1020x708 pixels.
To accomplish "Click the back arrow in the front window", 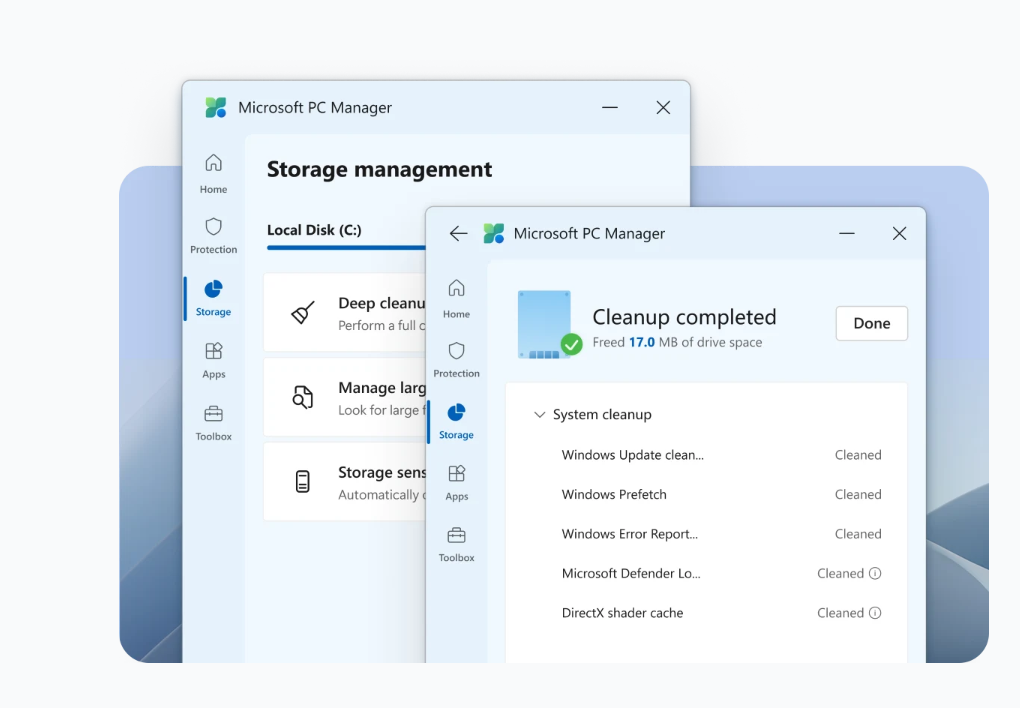I will 459,234.
